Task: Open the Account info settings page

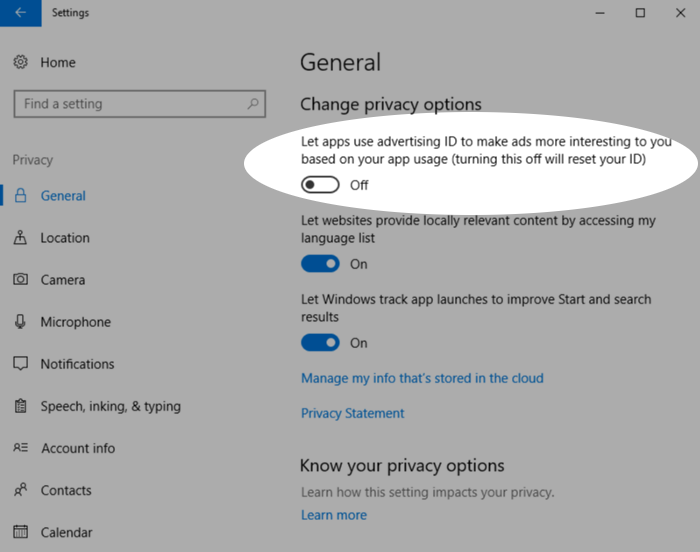Action: pos(77,448)
